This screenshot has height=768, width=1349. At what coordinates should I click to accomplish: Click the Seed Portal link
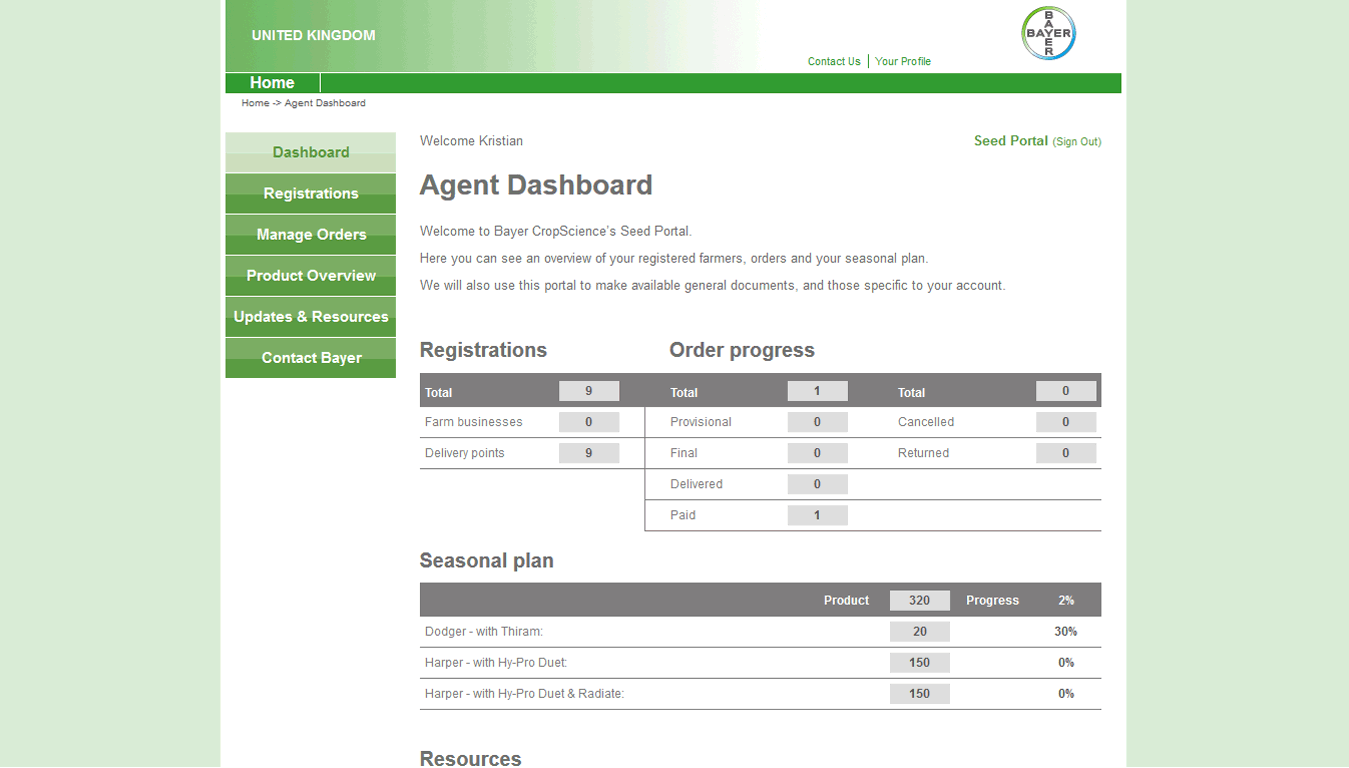click(1011, 141)
